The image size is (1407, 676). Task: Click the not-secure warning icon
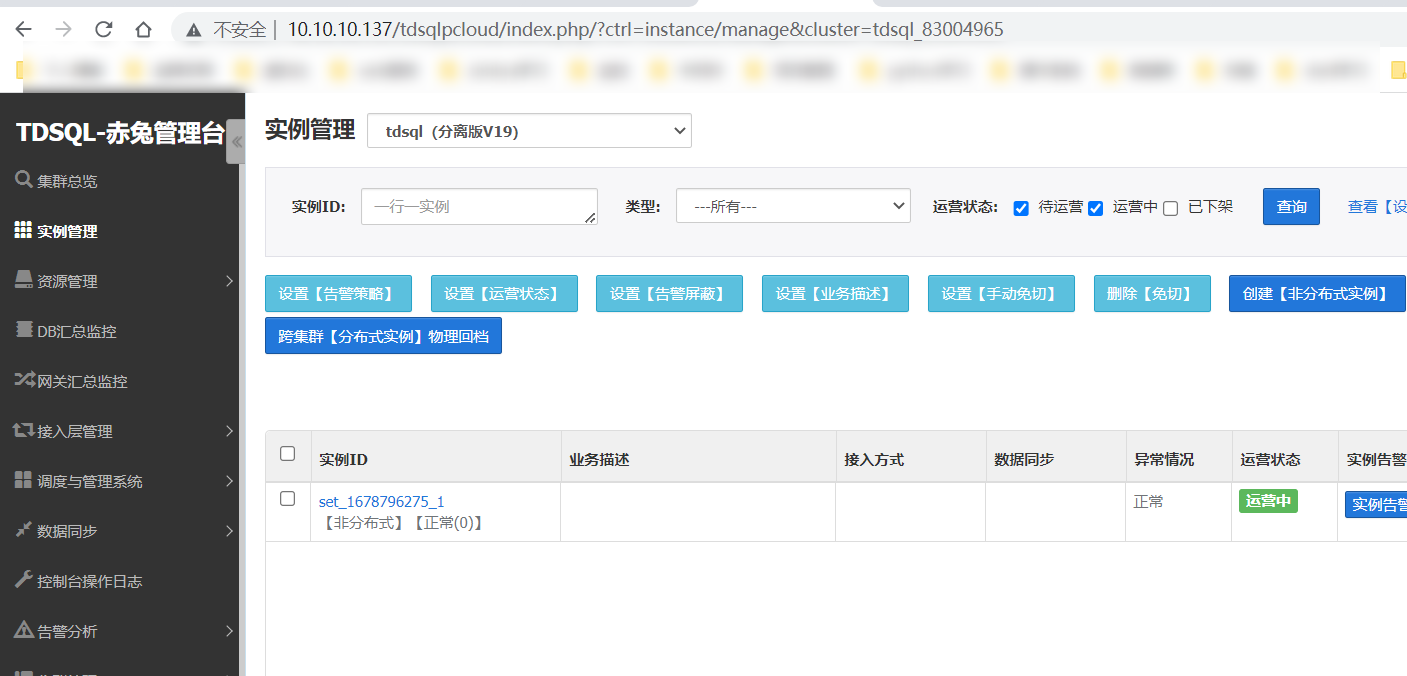pyautogui.click(x=193, y=30)
